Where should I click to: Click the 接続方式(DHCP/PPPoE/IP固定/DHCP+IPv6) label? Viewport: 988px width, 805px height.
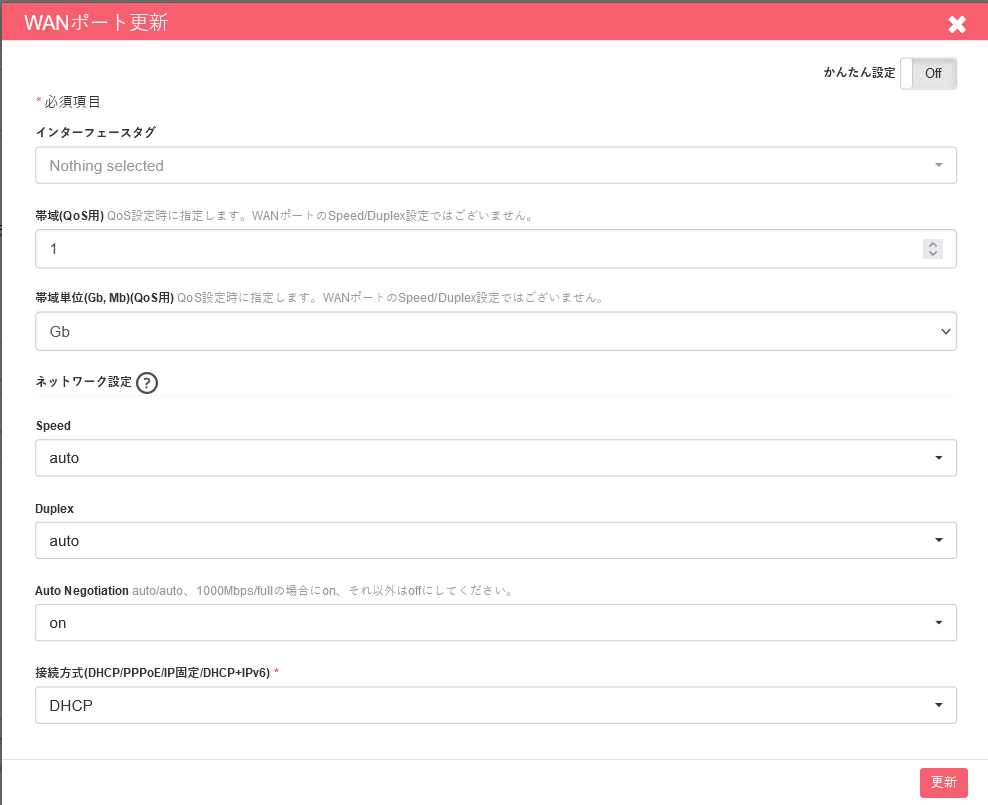152,673
